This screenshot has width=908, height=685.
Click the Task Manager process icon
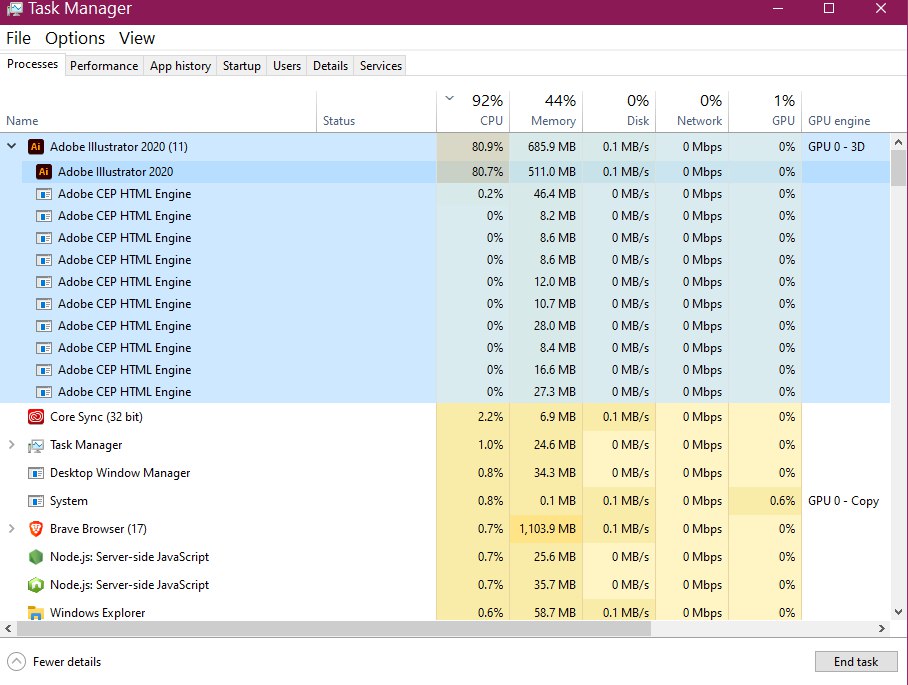36,445
